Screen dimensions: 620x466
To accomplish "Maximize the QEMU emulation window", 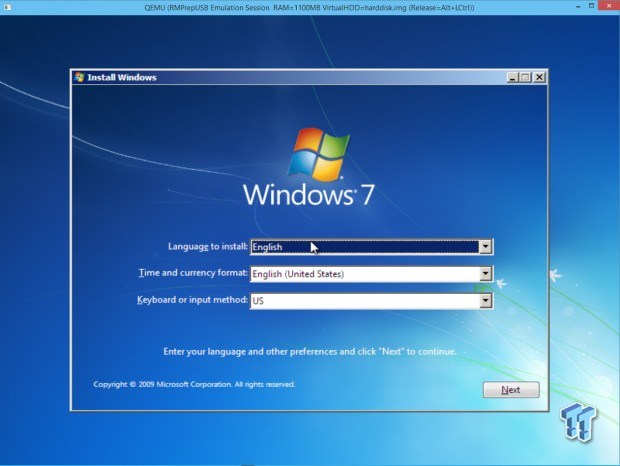I will pos(592,6).
